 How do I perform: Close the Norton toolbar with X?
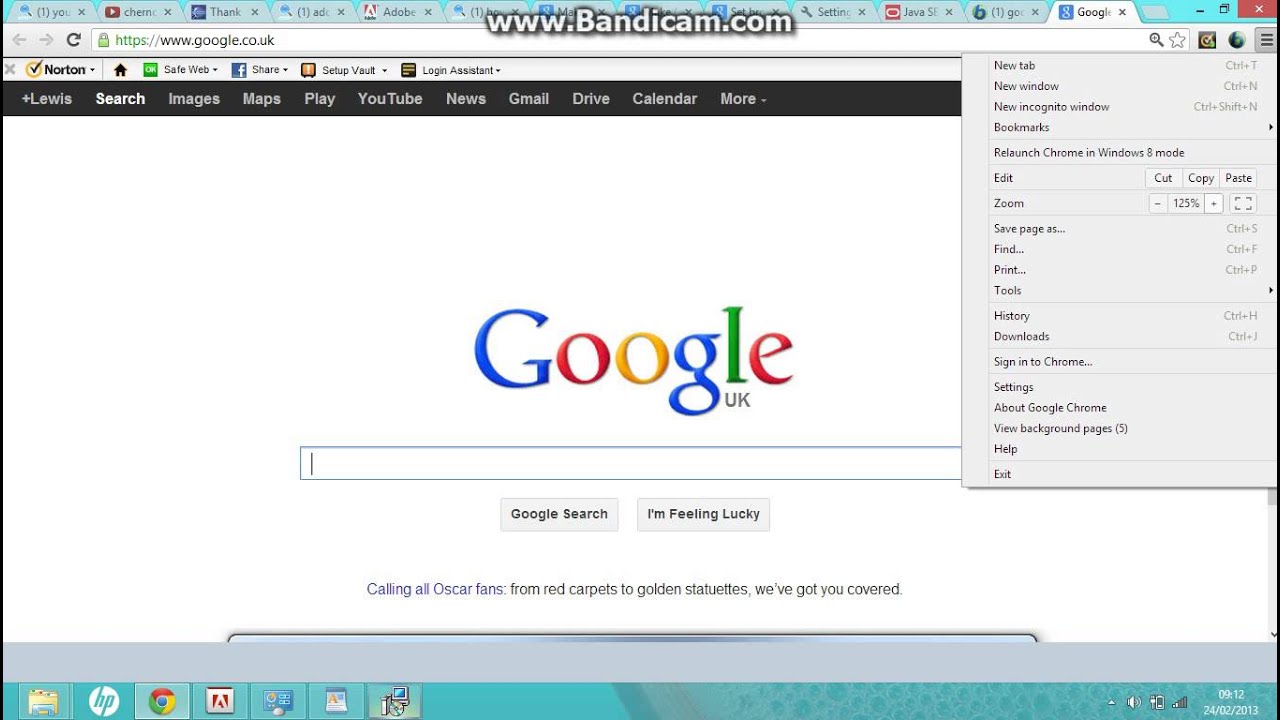coord(10,70)
